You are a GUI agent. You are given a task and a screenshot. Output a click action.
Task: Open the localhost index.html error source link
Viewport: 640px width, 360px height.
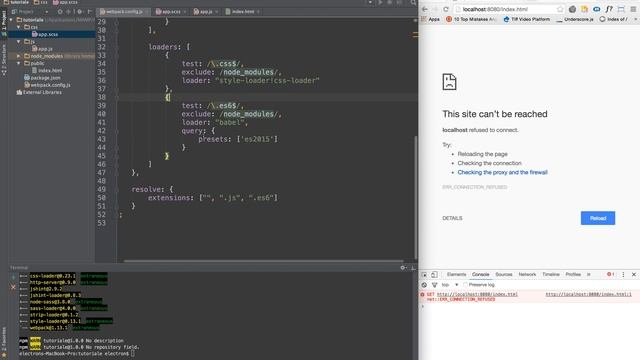point(588,294)
